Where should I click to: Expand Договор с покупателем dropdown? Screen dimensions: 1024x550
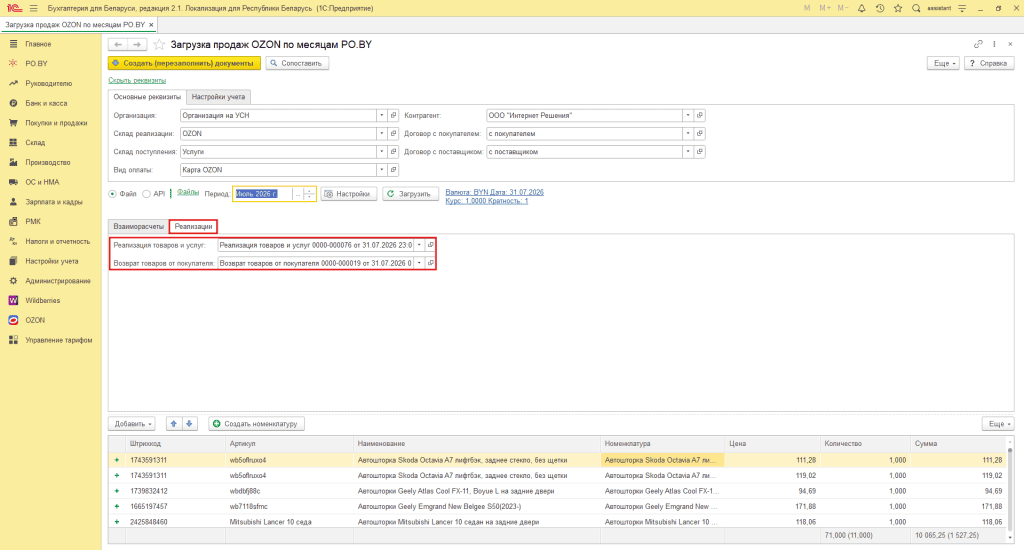[688, 134]
